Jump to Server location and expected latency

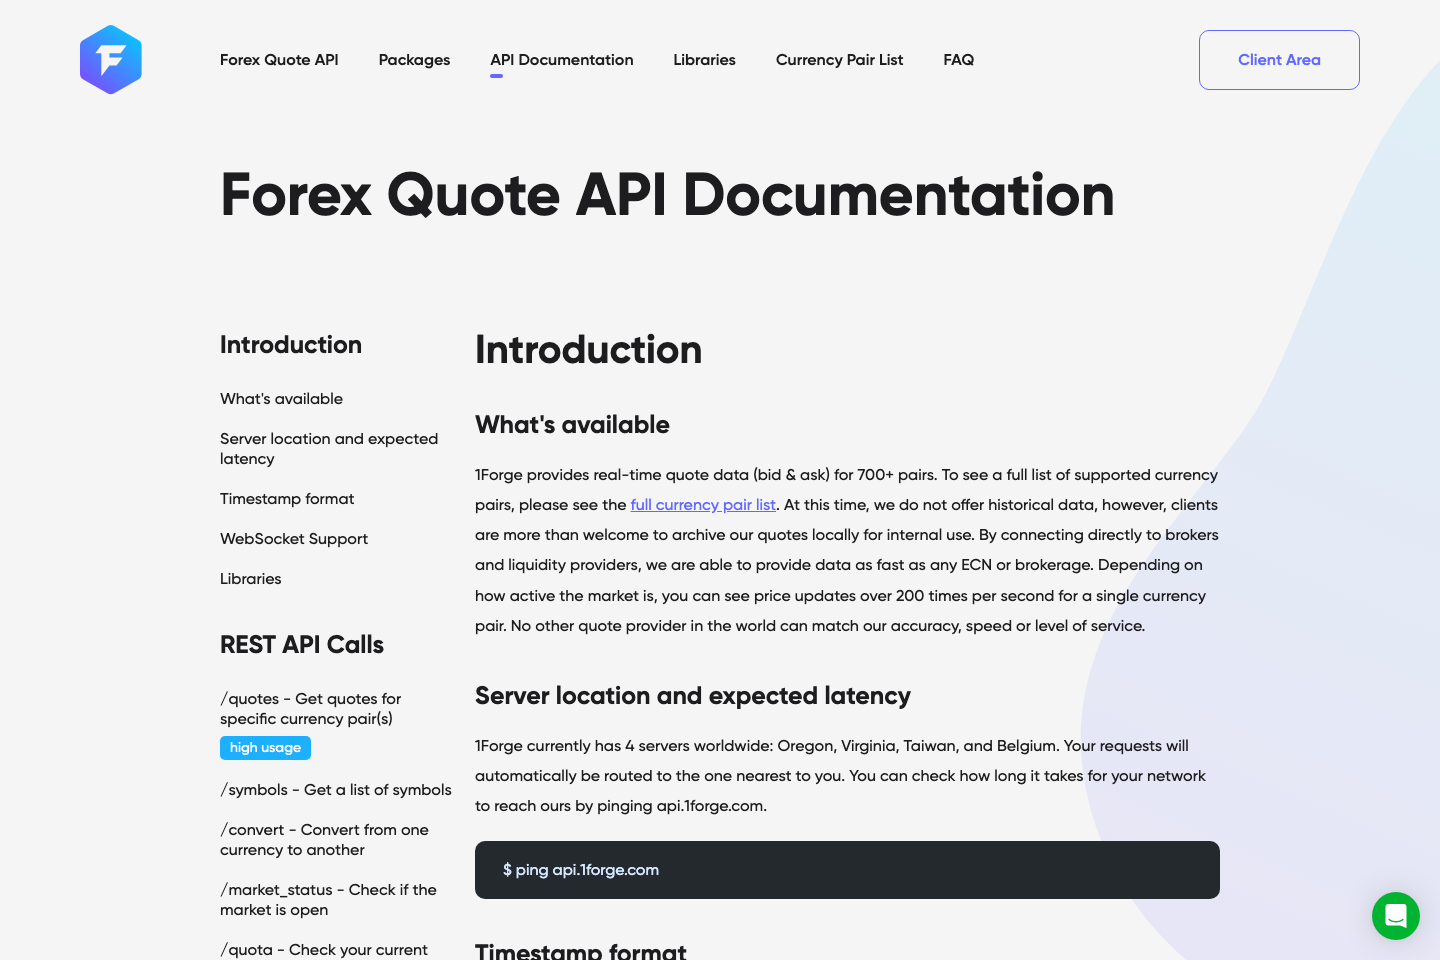pos(329,448)
